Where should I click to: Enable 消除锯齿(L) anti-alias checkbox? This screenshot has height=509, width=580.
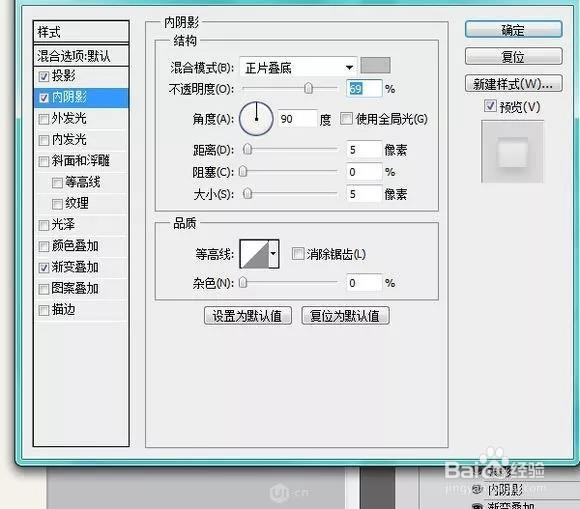coord(298,254)
